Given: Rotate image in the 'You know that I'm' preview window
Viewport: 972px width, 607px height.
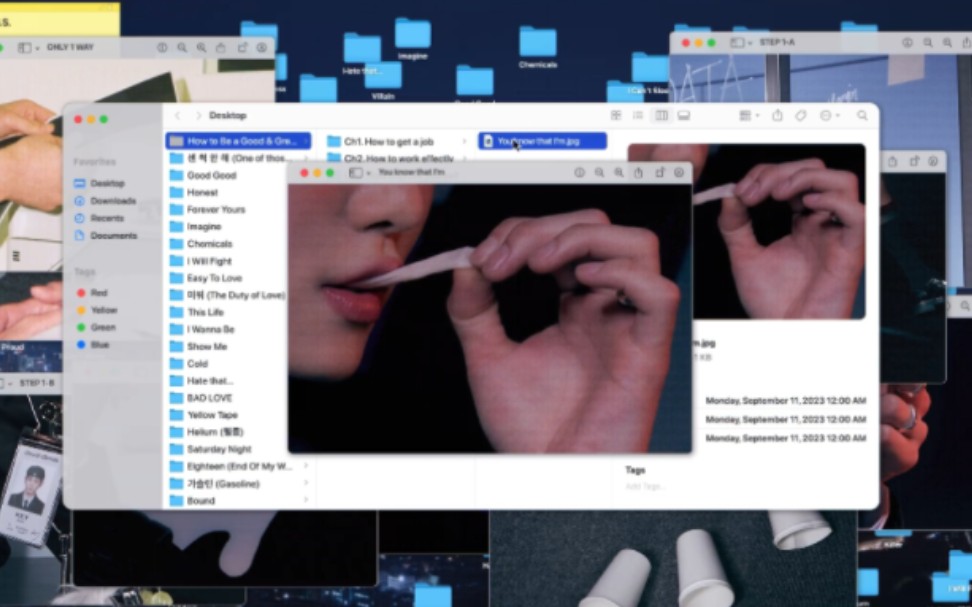Looking at the screenshot, I should 659,173.
